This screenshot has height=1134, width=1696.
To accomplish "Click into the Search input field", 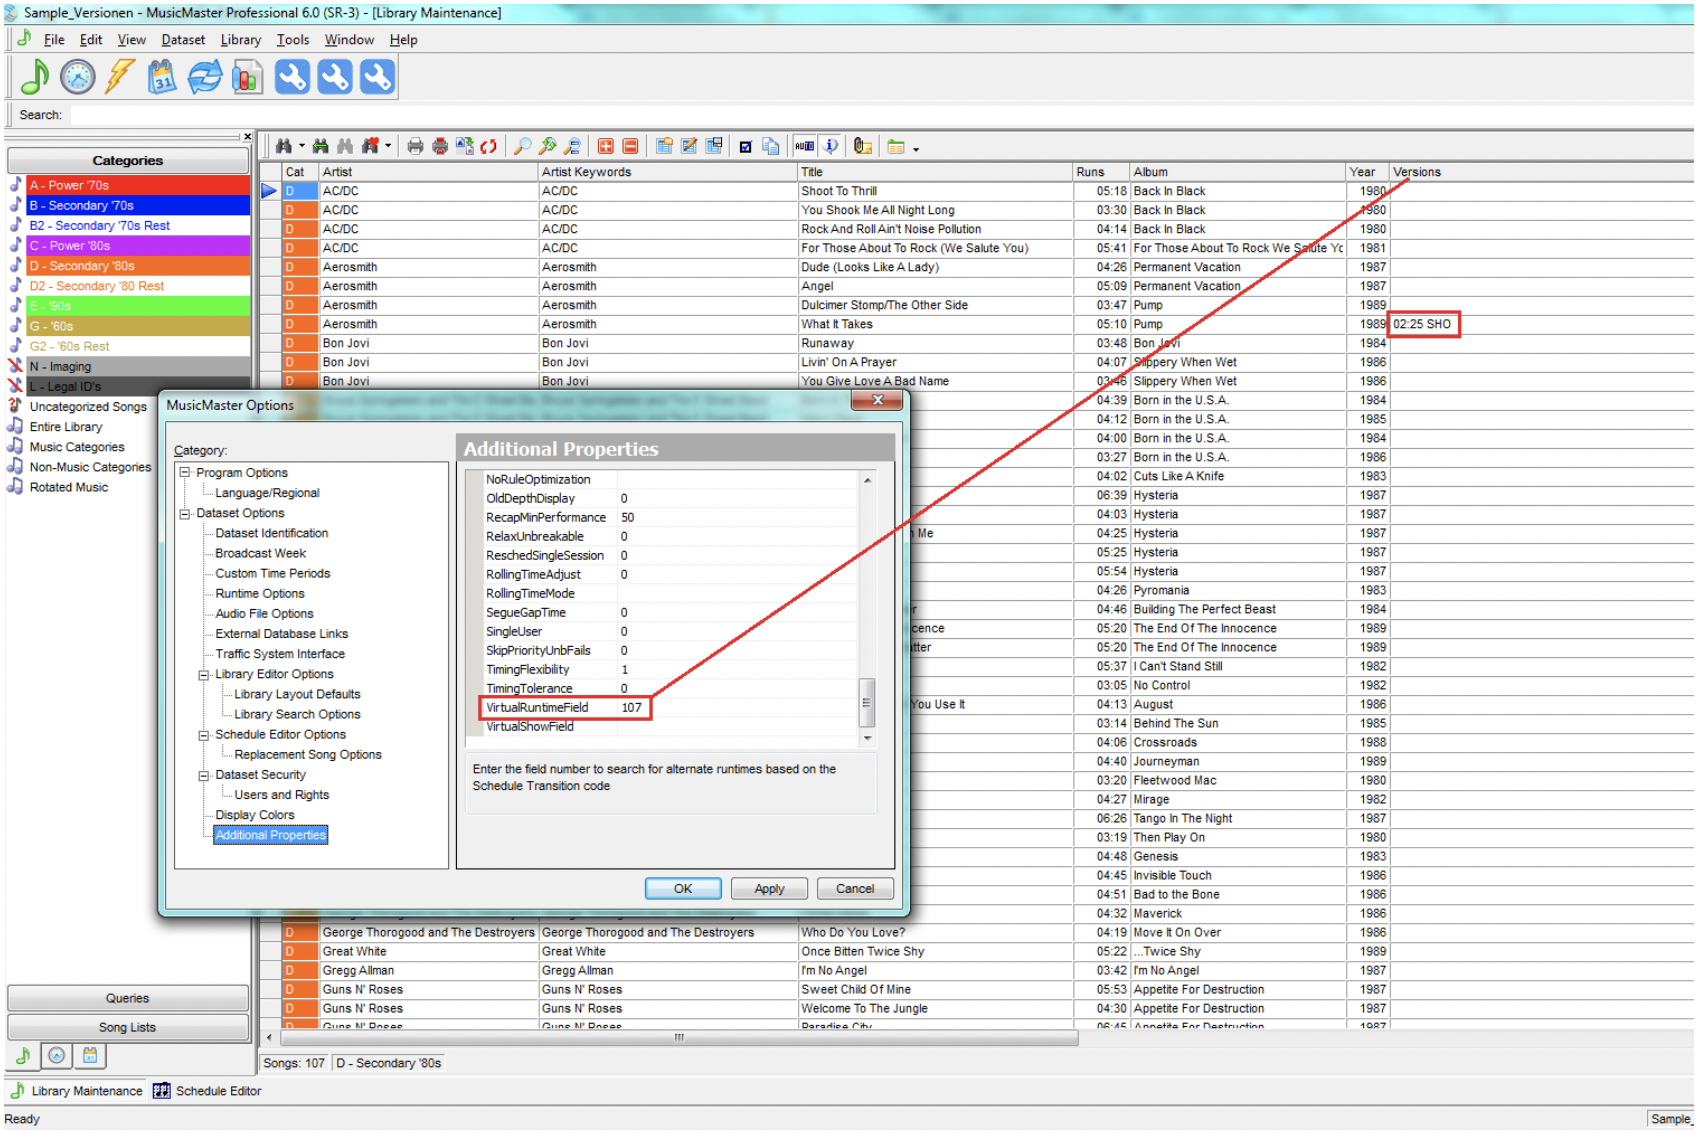I will 880,115.
